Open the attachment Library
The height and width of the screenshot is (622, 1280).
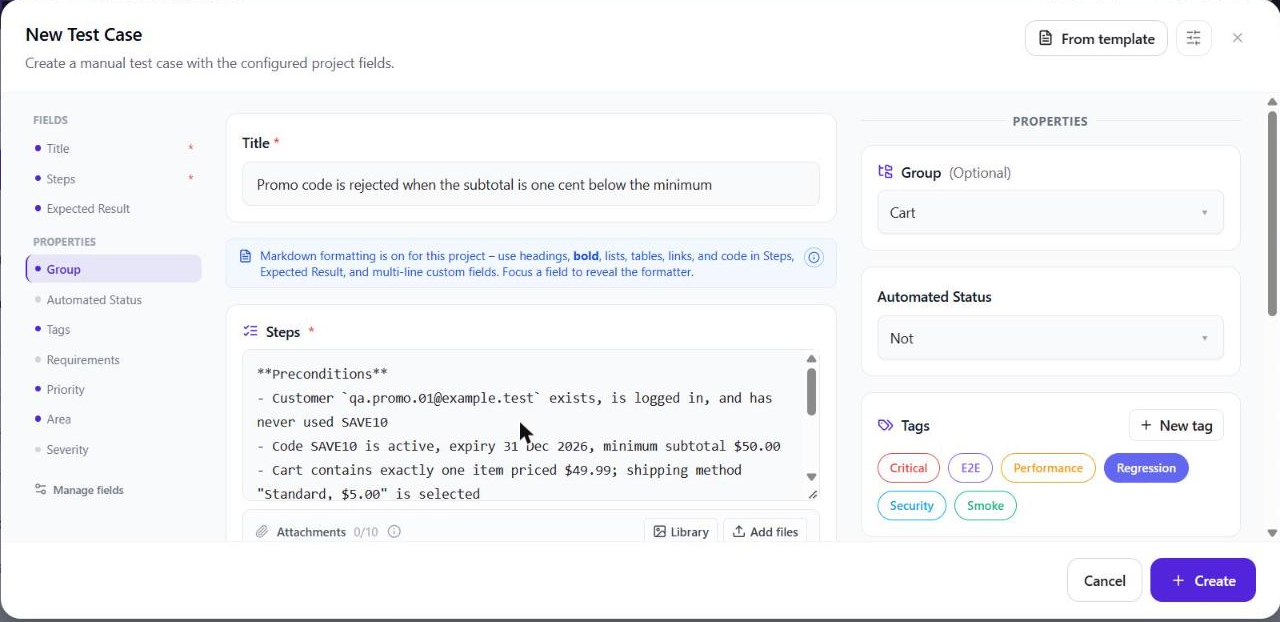pyautogui.click(x=681, y=531)
